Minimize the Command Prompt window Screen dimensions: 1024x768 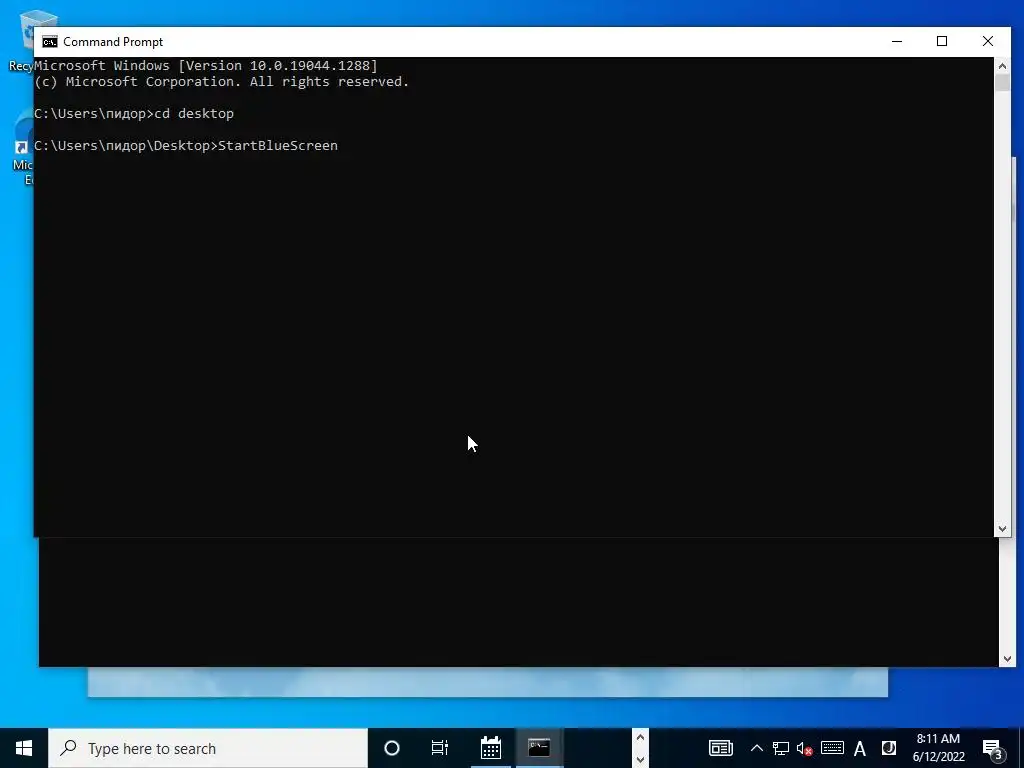[897, 41]
